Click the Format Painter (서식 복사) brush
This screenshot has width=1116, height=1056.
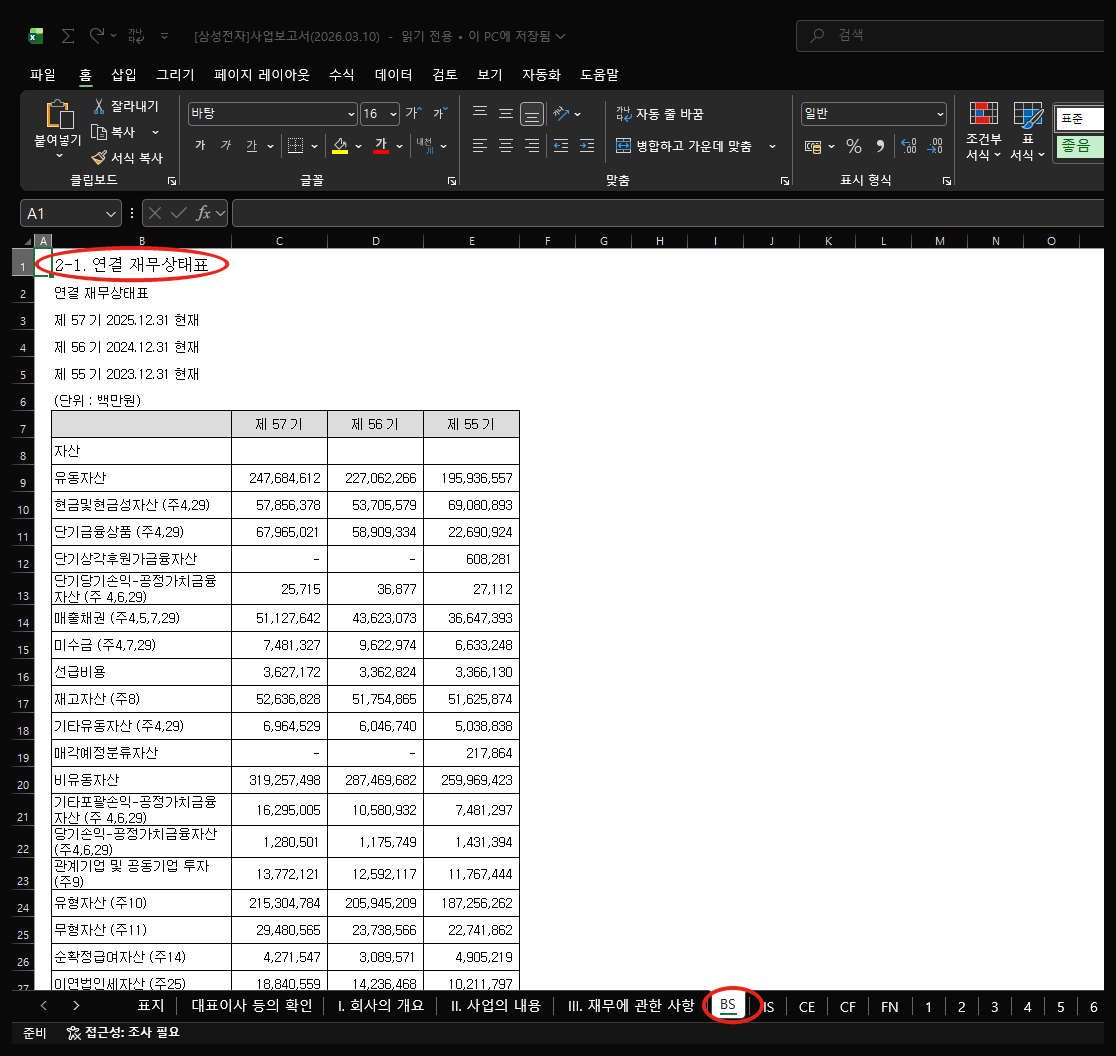tap(99, 157)
